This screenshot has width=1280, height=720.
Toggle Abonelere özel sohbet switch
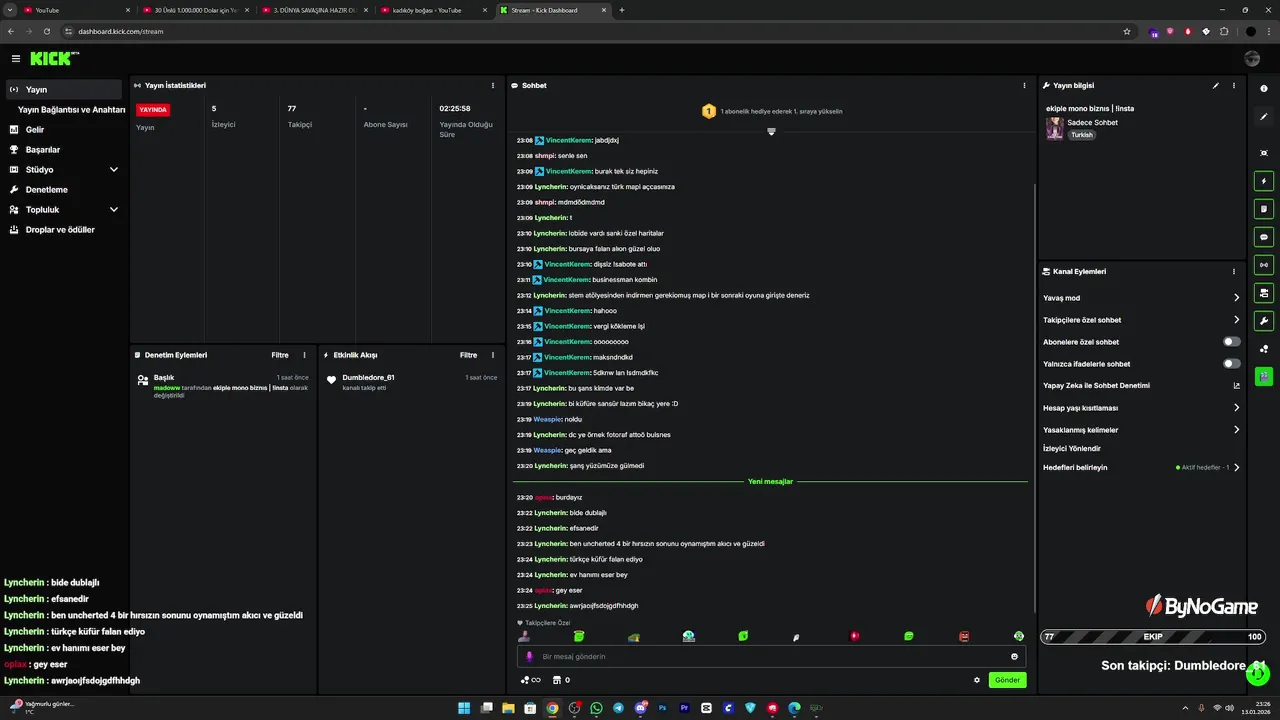(1232, 342)
